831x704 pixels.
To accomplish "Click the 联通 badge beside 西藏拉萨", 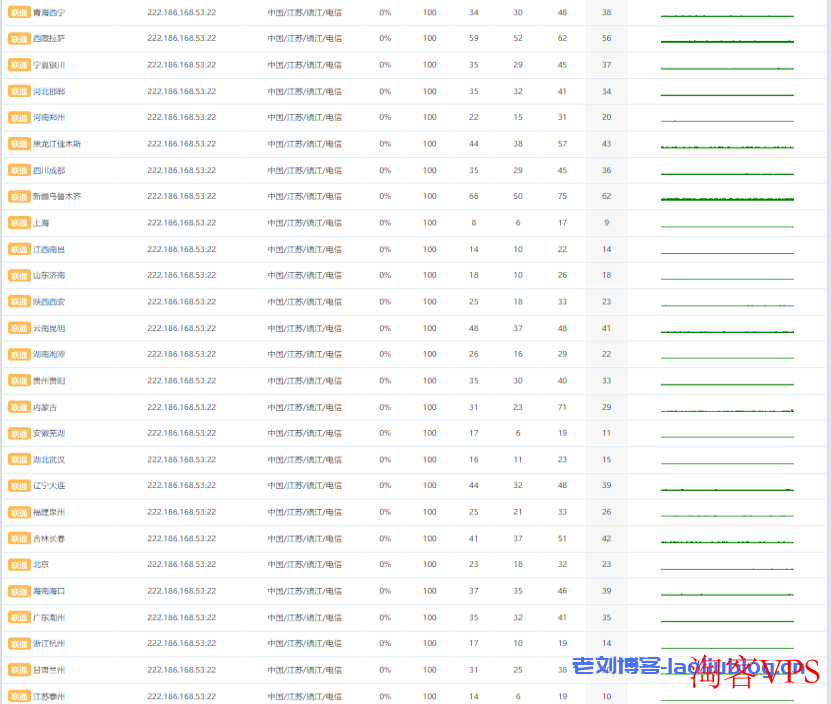I will click(x=19, y=39).
